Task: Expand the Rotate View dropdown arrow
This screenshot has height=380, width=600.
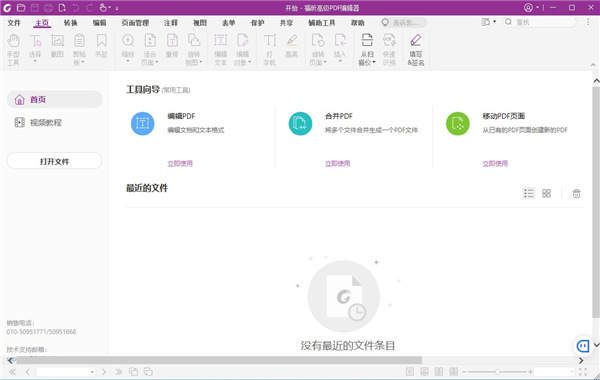Action: click(201, 62)
